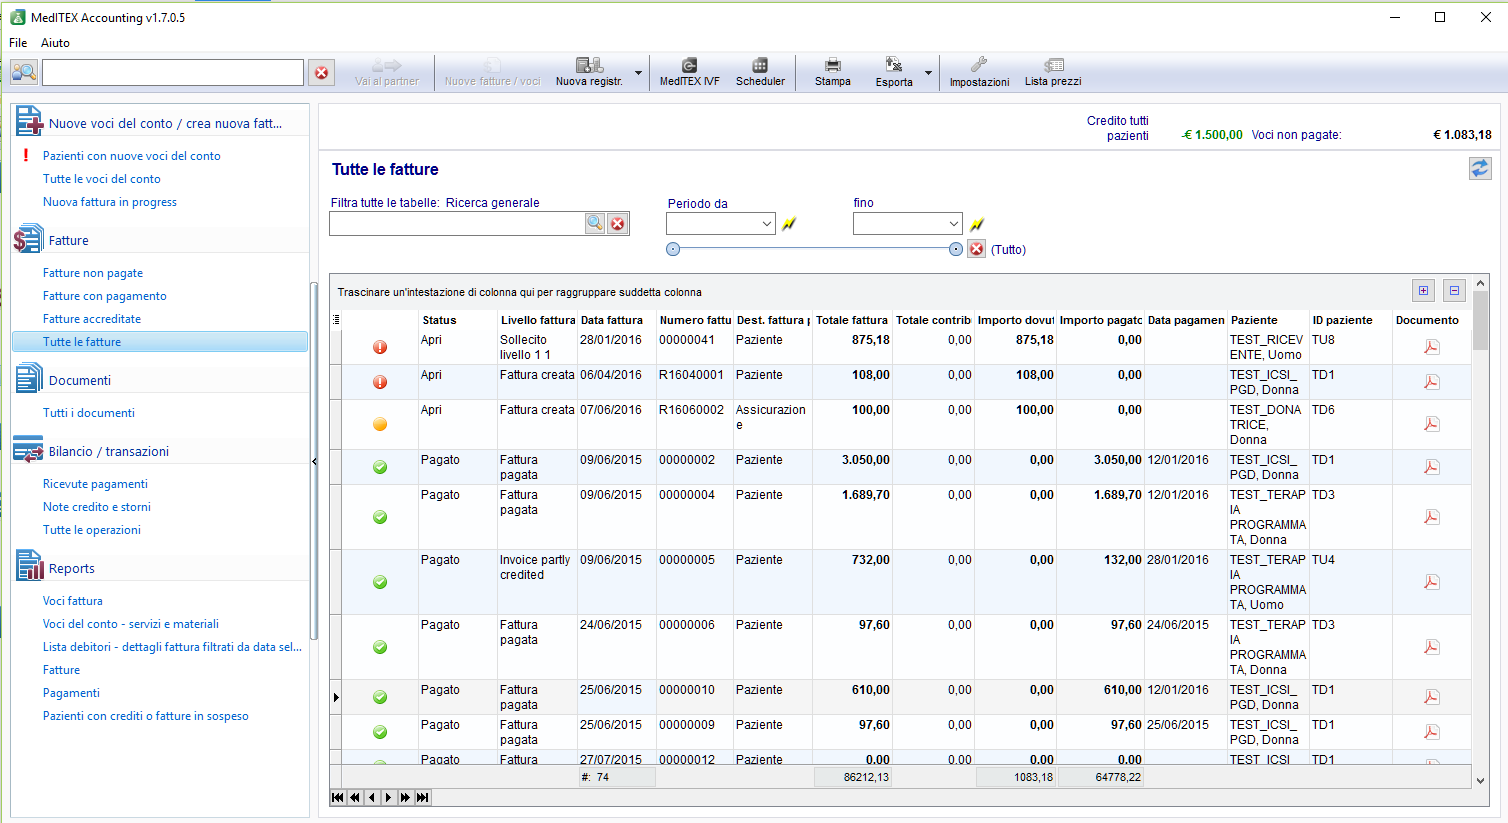Click the Ricerca generale filter input field
Image resolution: width=1508 pixels, height=823 pixels.
(457, 224)
